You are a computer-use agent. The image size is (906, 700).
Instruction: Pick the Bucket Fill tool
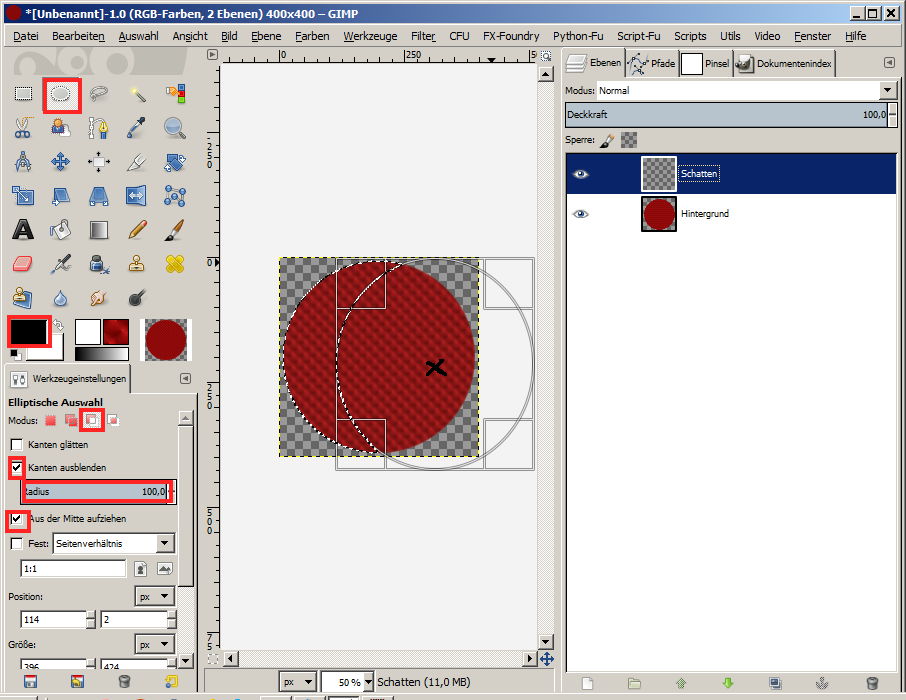click(60, 230)
